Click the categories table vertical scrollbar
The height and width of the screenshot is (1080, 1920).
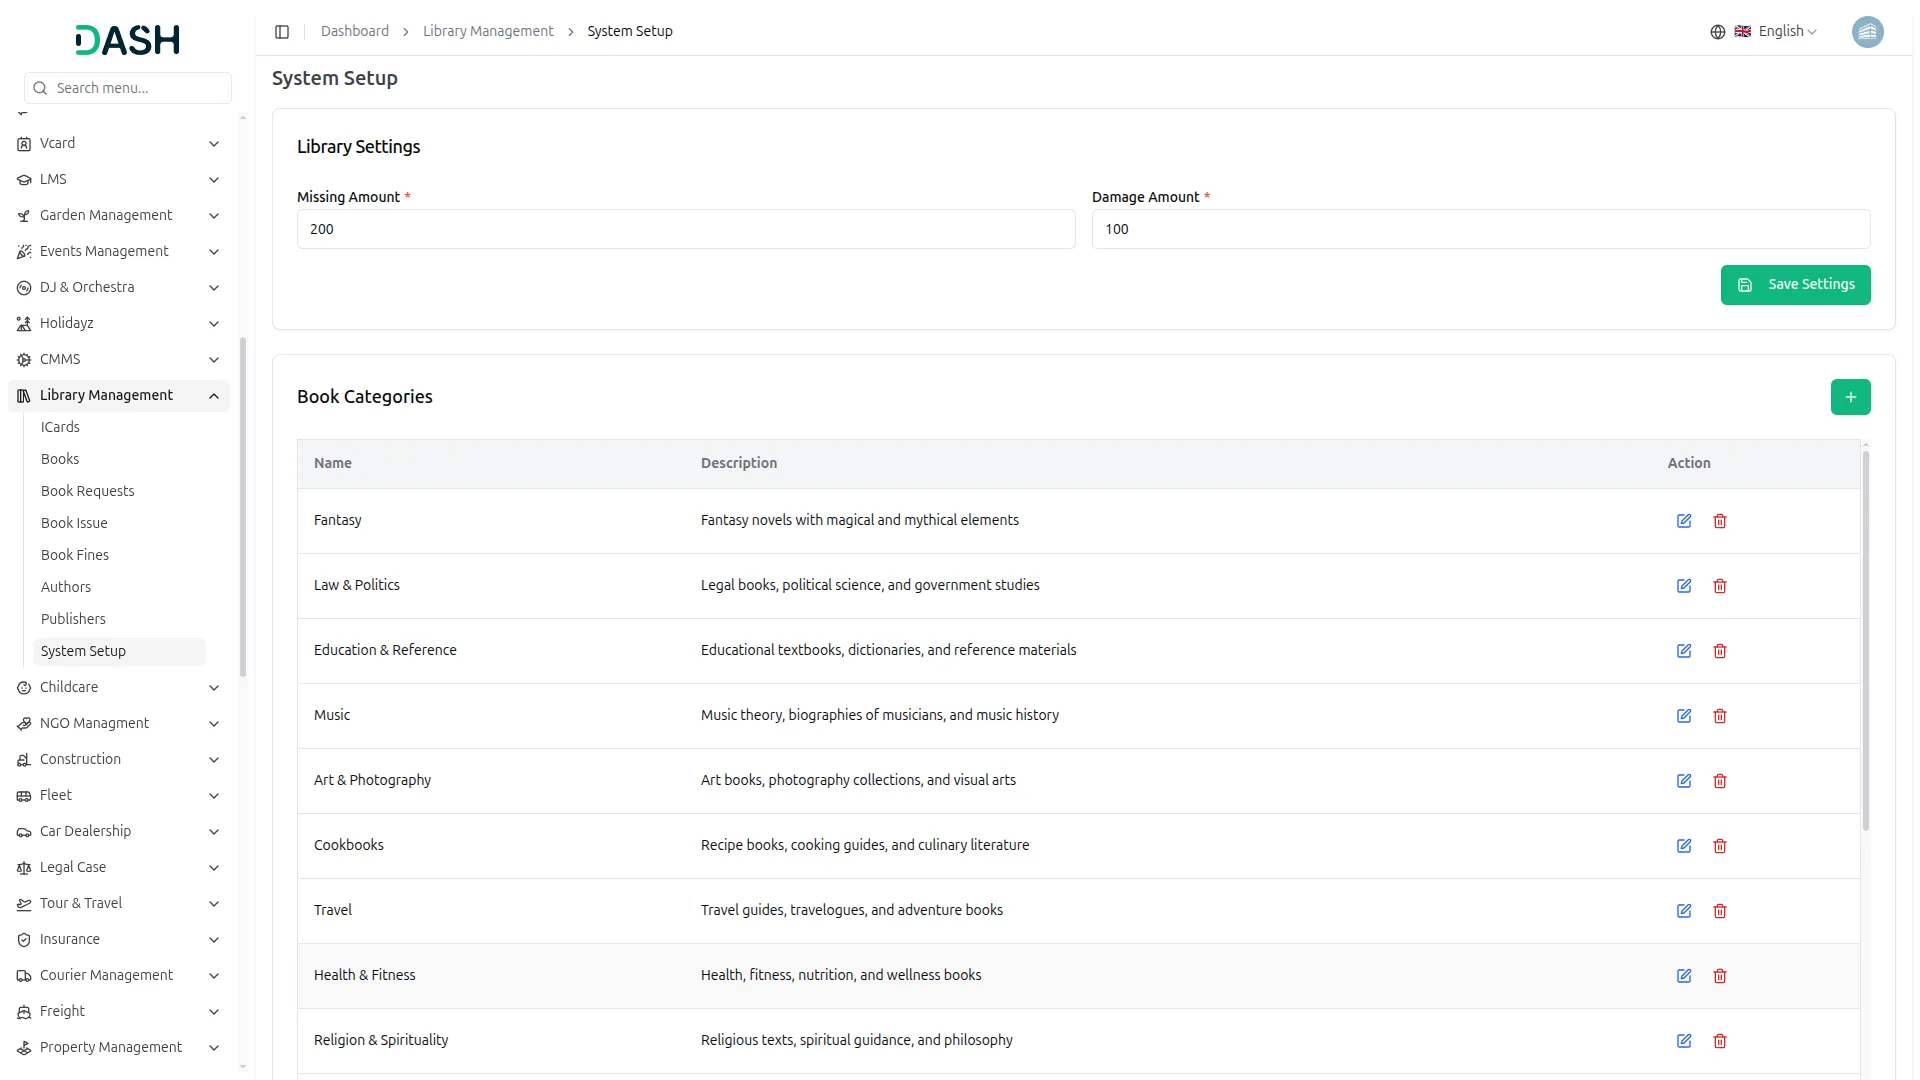(x=1865, y=640)
